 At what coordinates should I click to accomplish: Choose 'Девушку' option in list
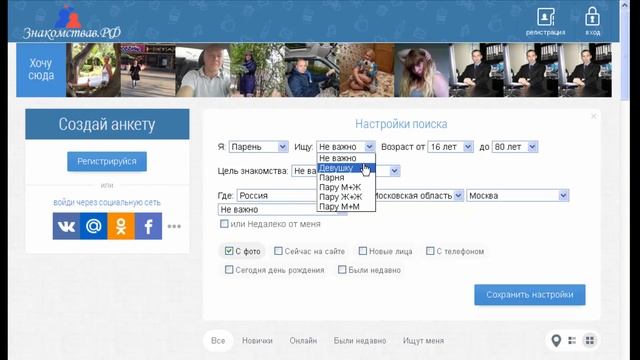click(x=346, y=168)
